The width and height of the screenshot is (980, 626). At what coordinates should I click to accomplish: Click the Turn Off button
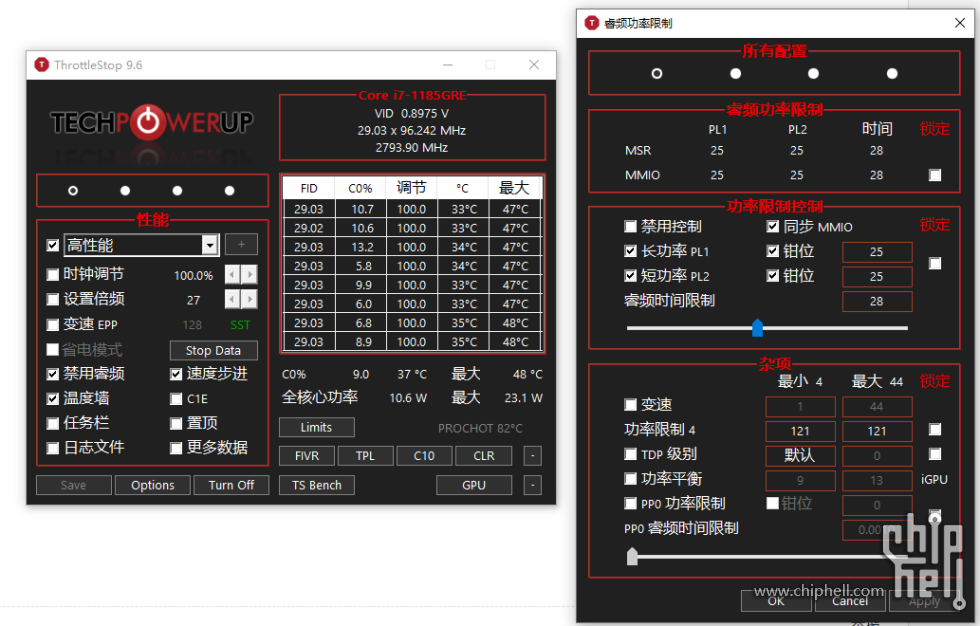[x=231, y=485]
